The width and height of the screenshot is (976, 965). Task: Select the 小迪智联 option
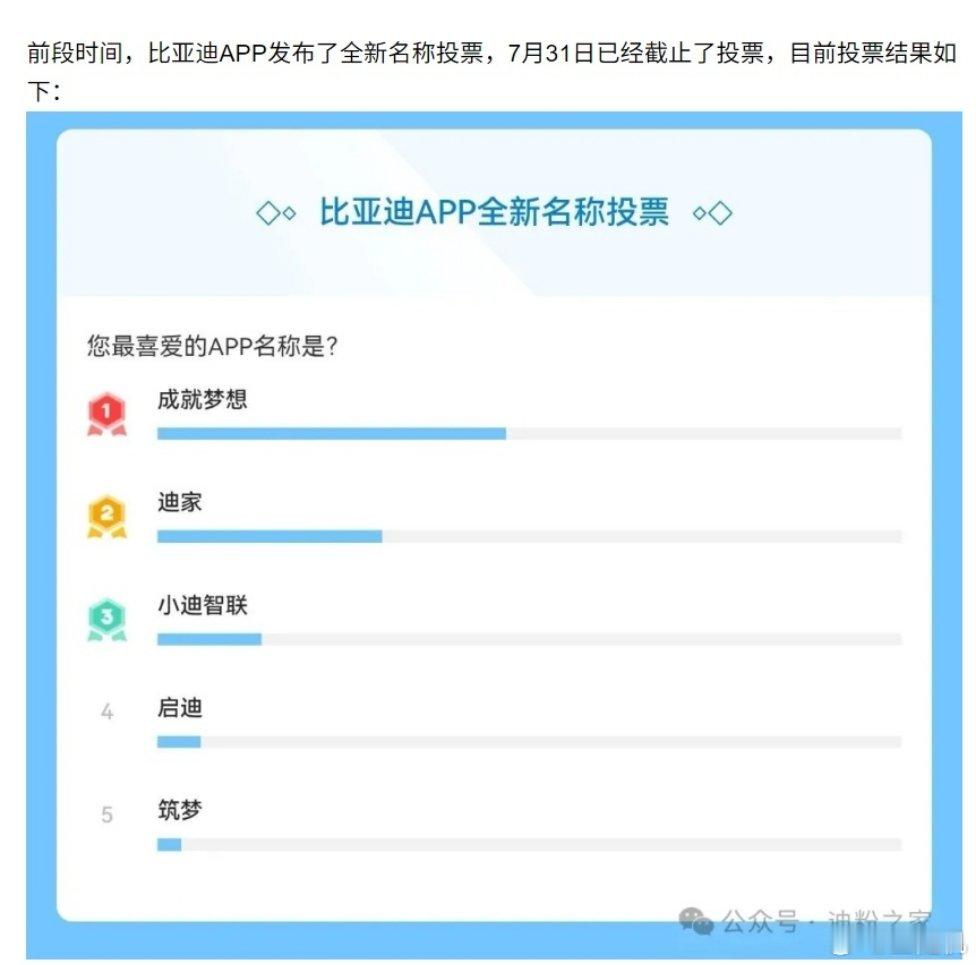point(202,605)
